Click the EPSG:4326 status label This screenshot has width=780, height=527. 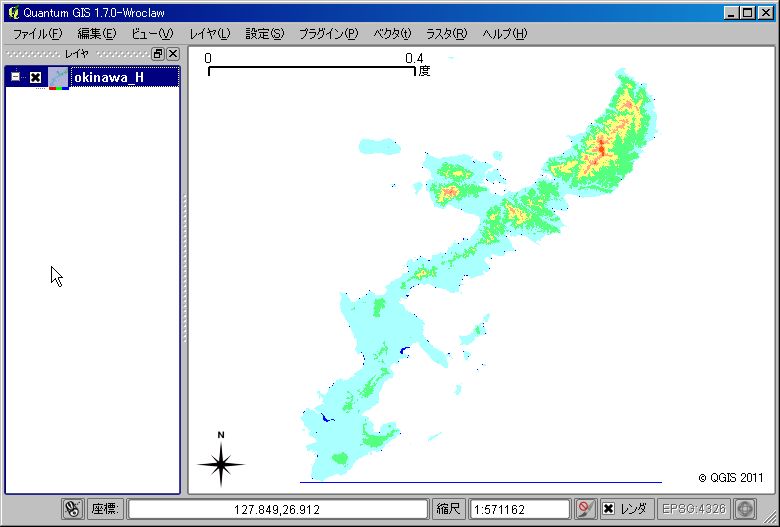point(694,509)
